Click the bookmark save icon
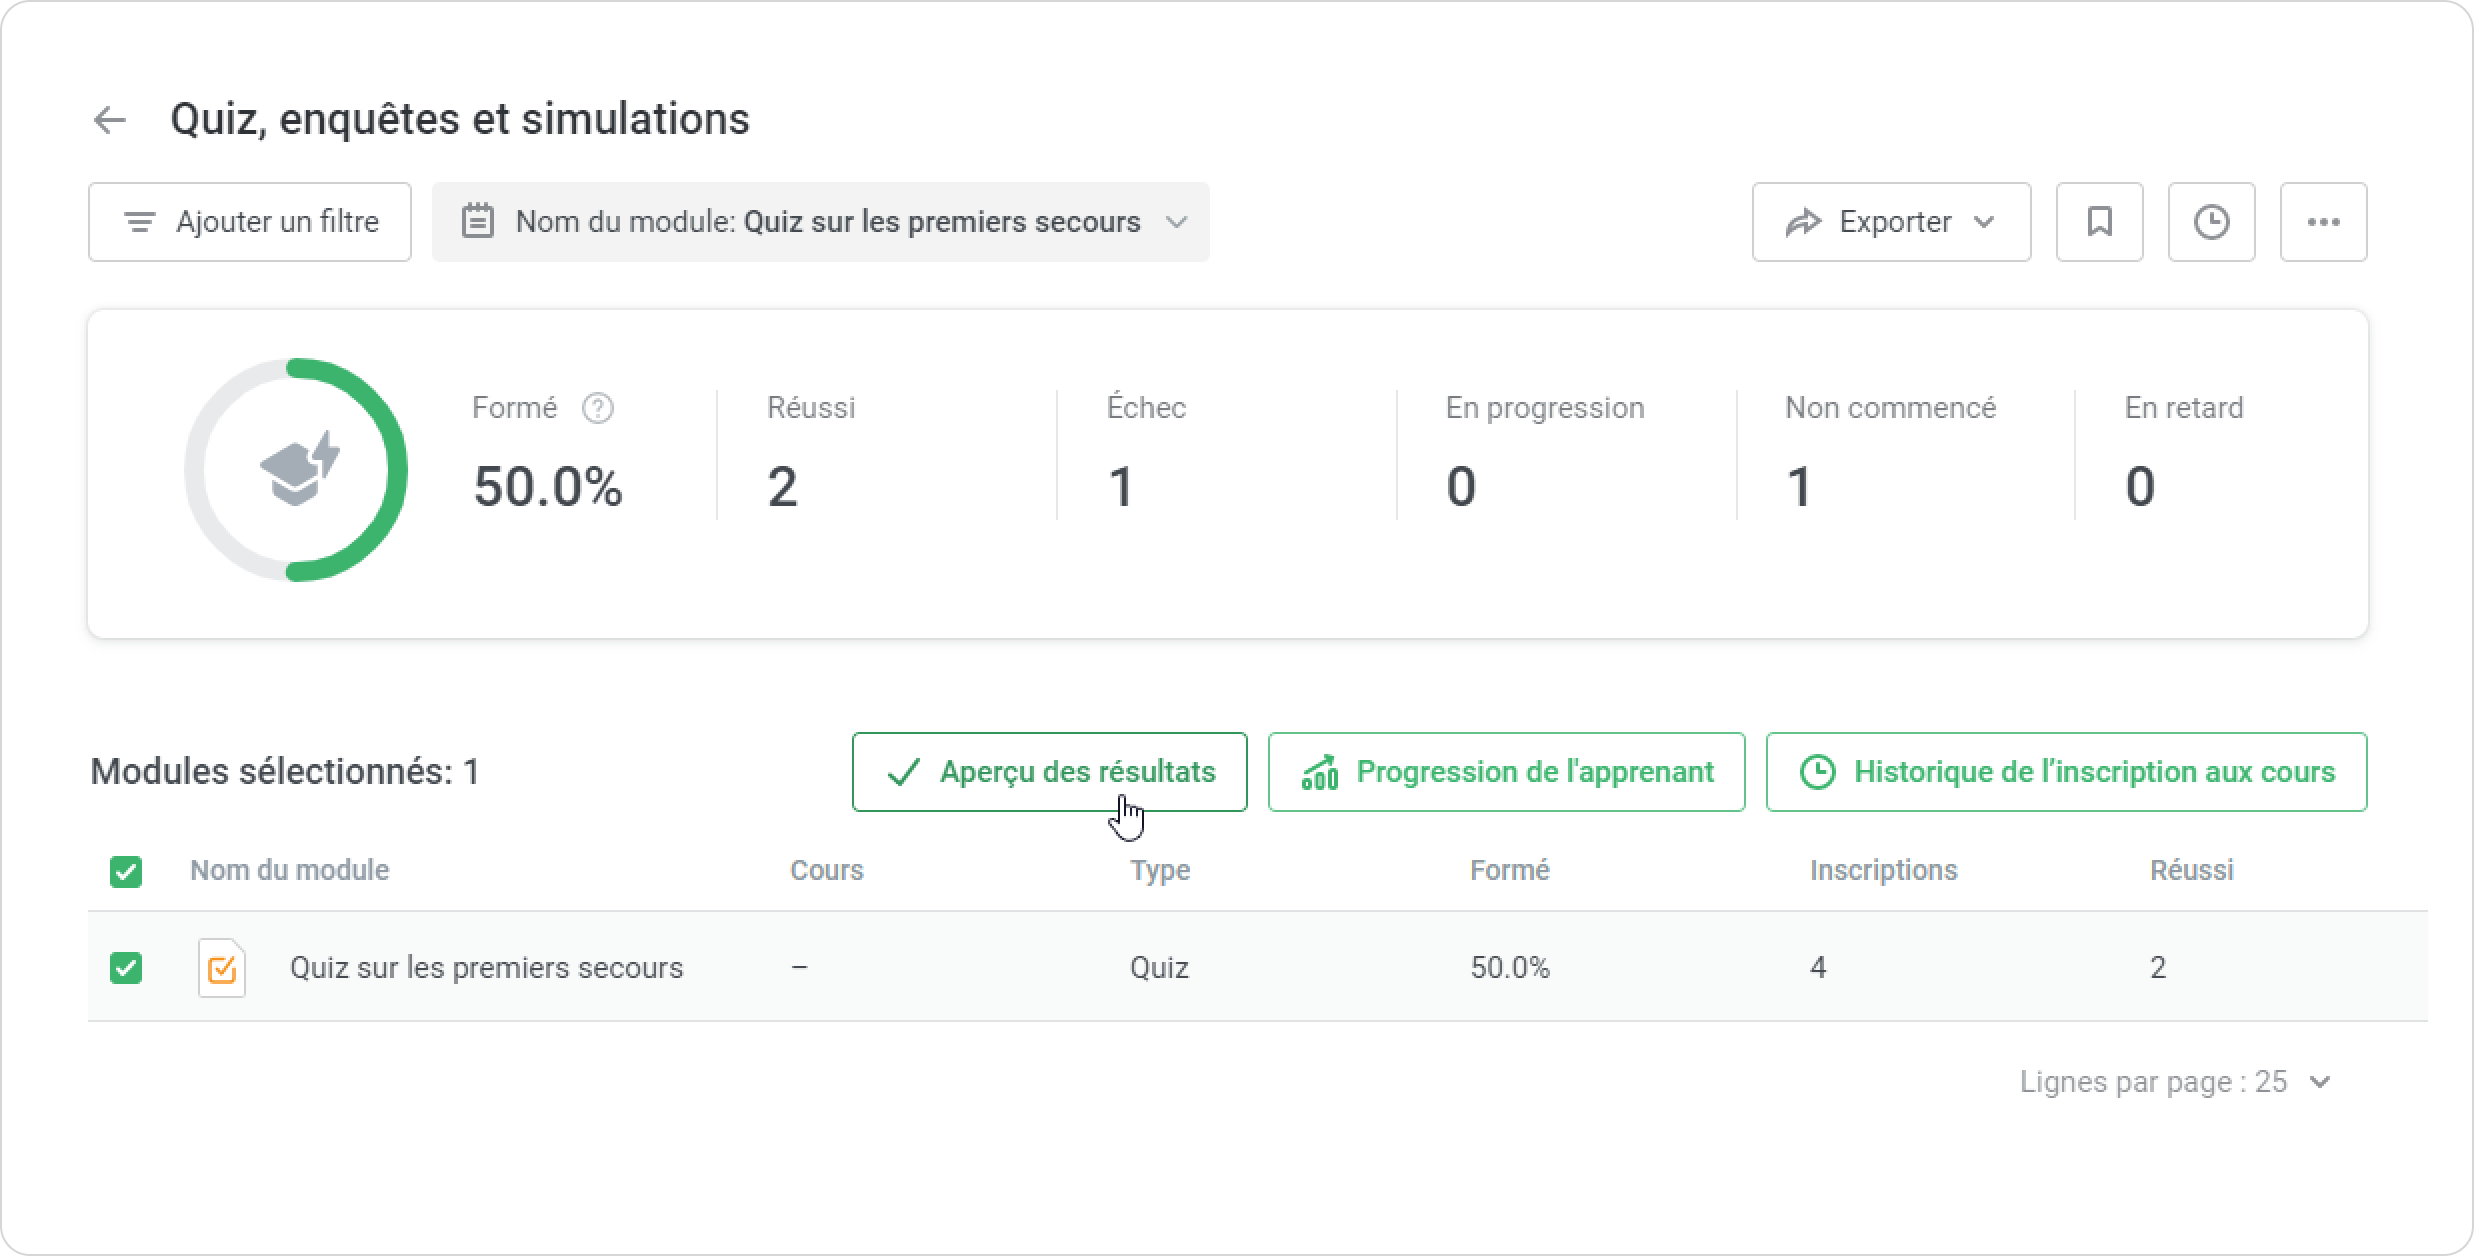The image size is (2474, 1256). click(x=2099, y=222)
